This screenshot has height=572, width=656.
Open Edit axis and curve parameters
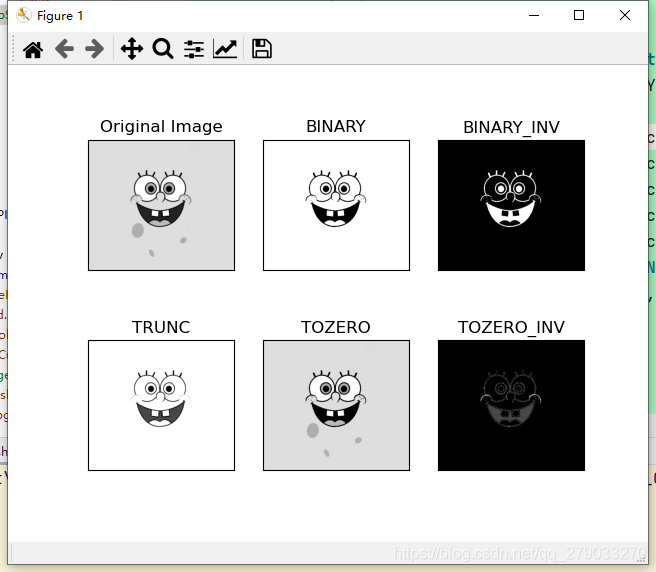point(225,49)
